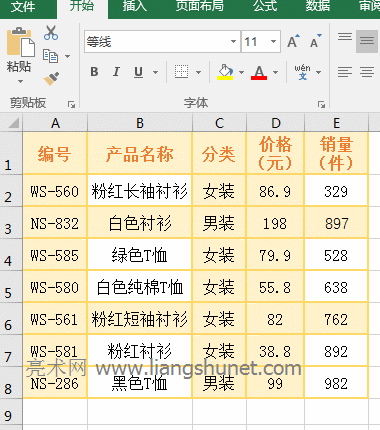Viewport: 380px width, 430px height.
Task: Toggle Underline formatting
Action: click(138, 72)
